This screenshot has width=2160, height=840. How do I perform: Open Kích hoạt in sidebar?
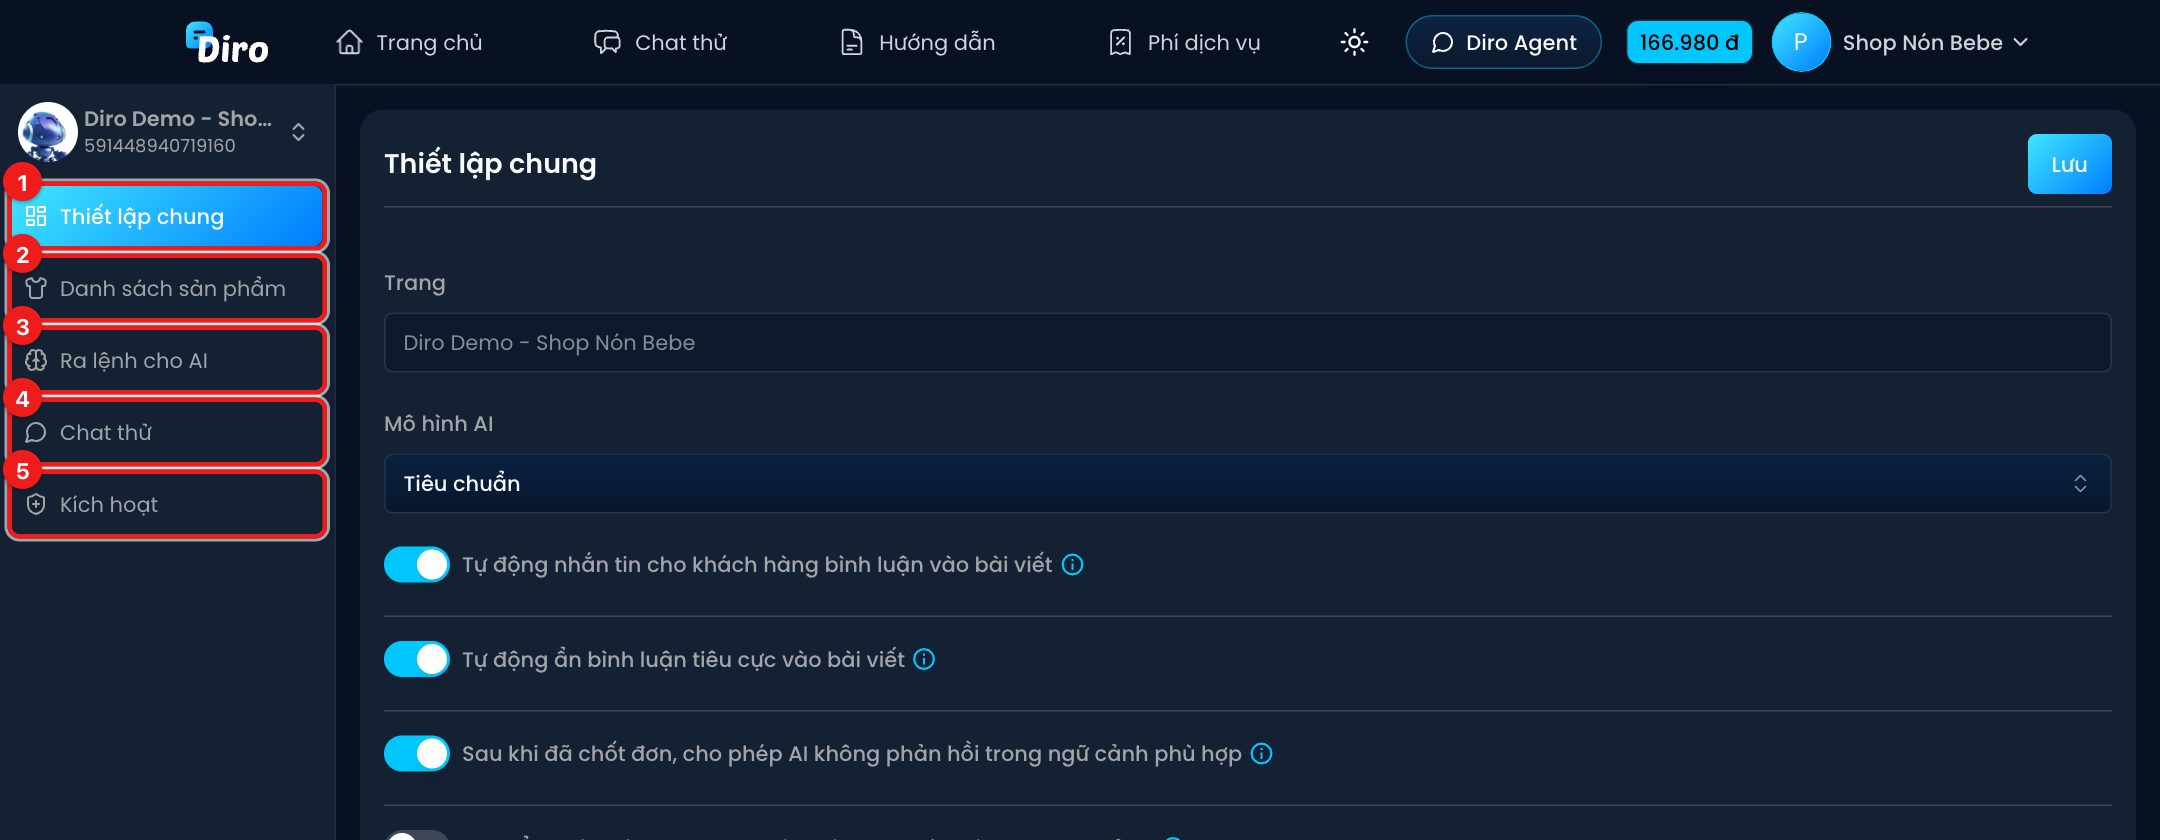coord(167,504)
